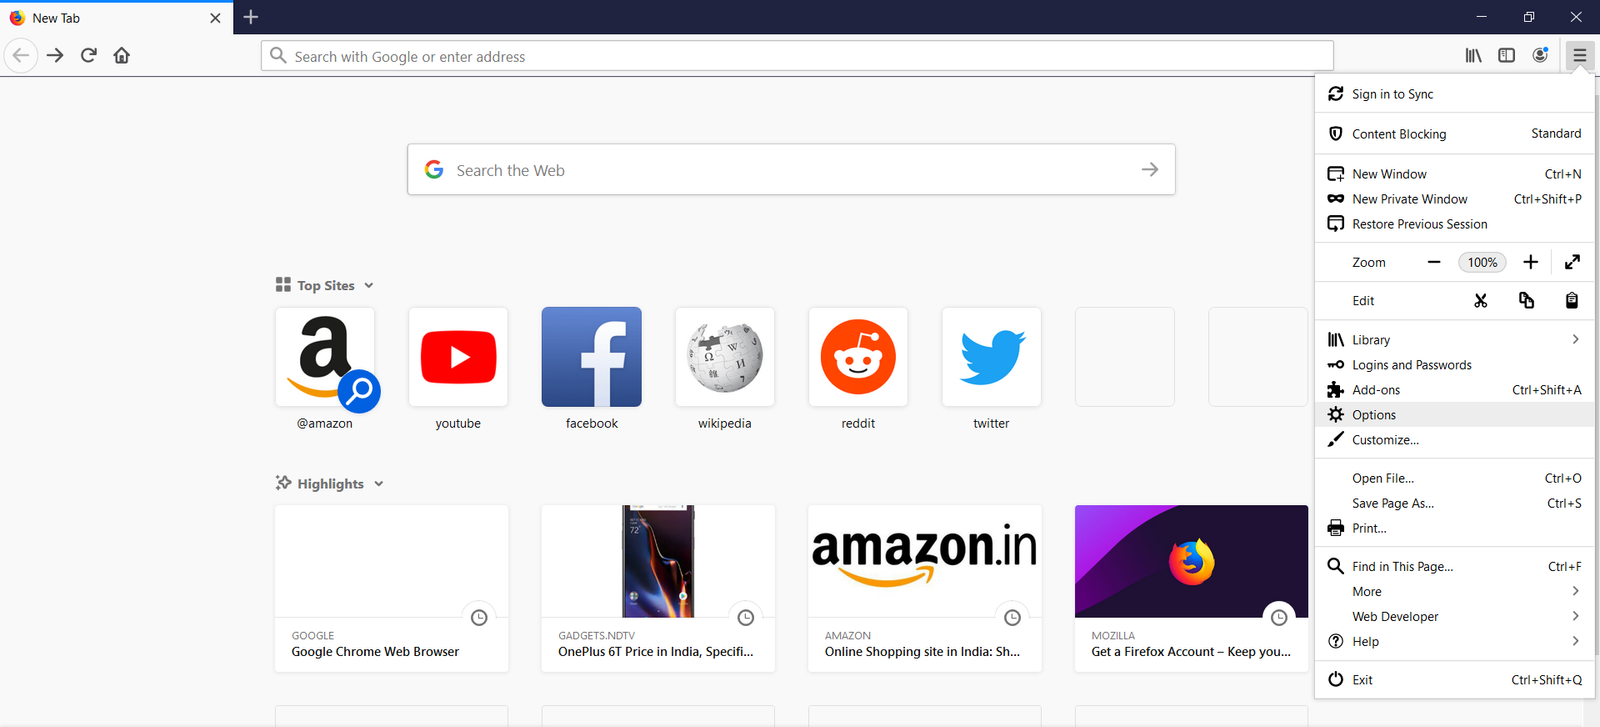Viewport: 1600px width, 727px height.
Task: Open the reddit top site tile
Action: 858,358
